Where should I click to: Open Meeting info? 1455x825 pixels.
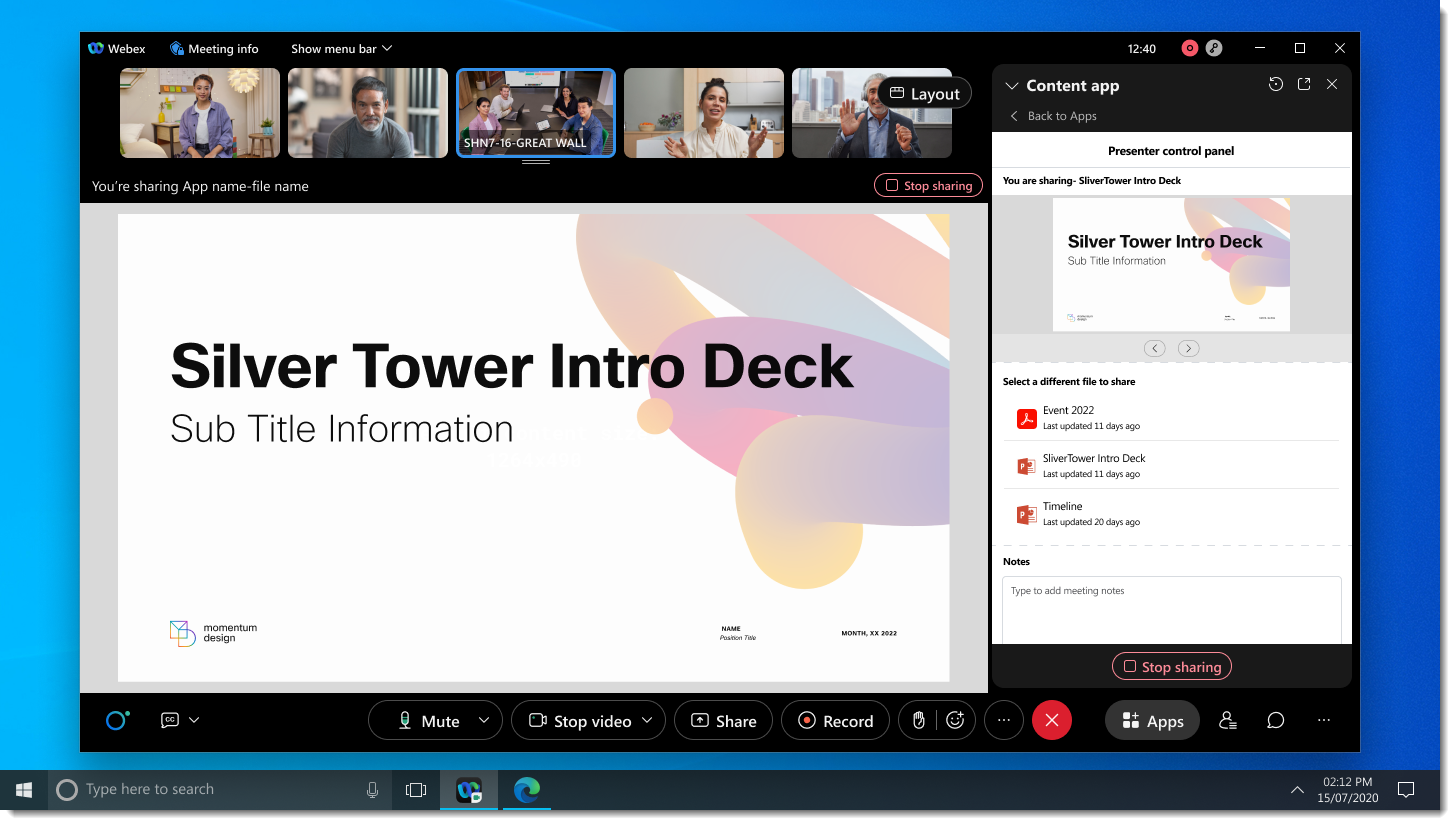click(214, 48)
